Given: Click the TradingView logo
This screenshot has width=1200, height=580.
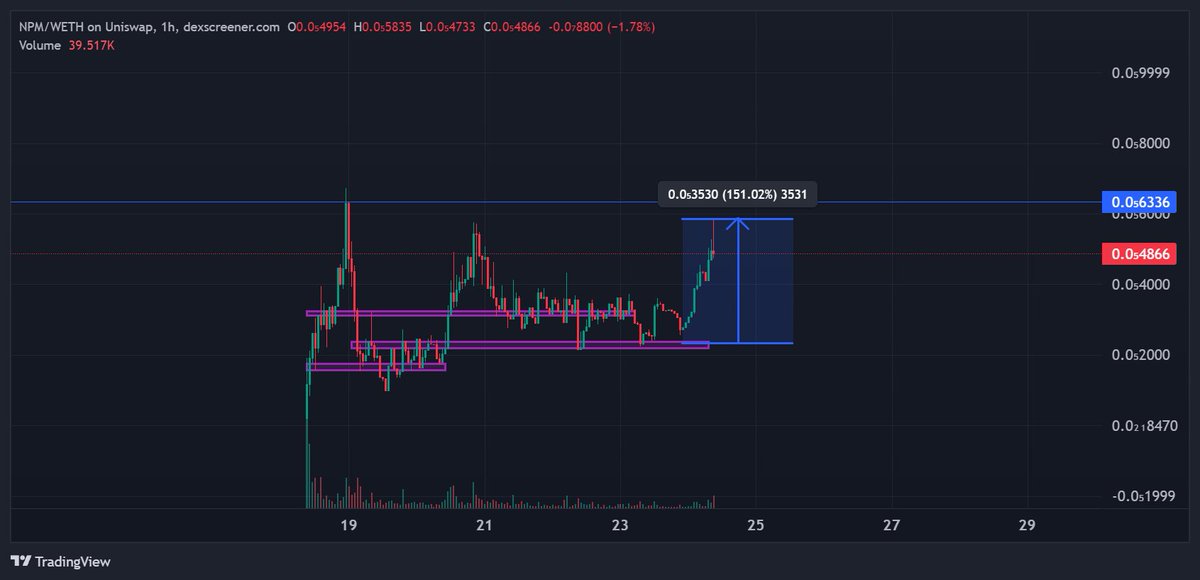Looking at the screenshot, I should pos(60,562).
